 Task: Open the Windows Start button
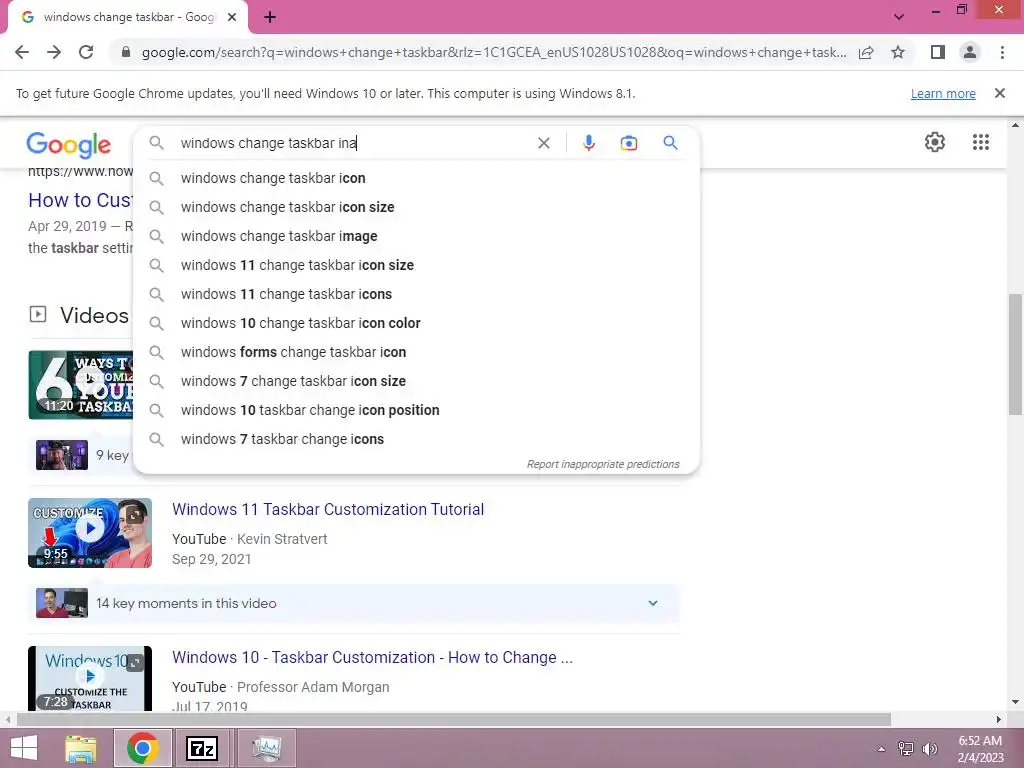[x=24, y=748]
